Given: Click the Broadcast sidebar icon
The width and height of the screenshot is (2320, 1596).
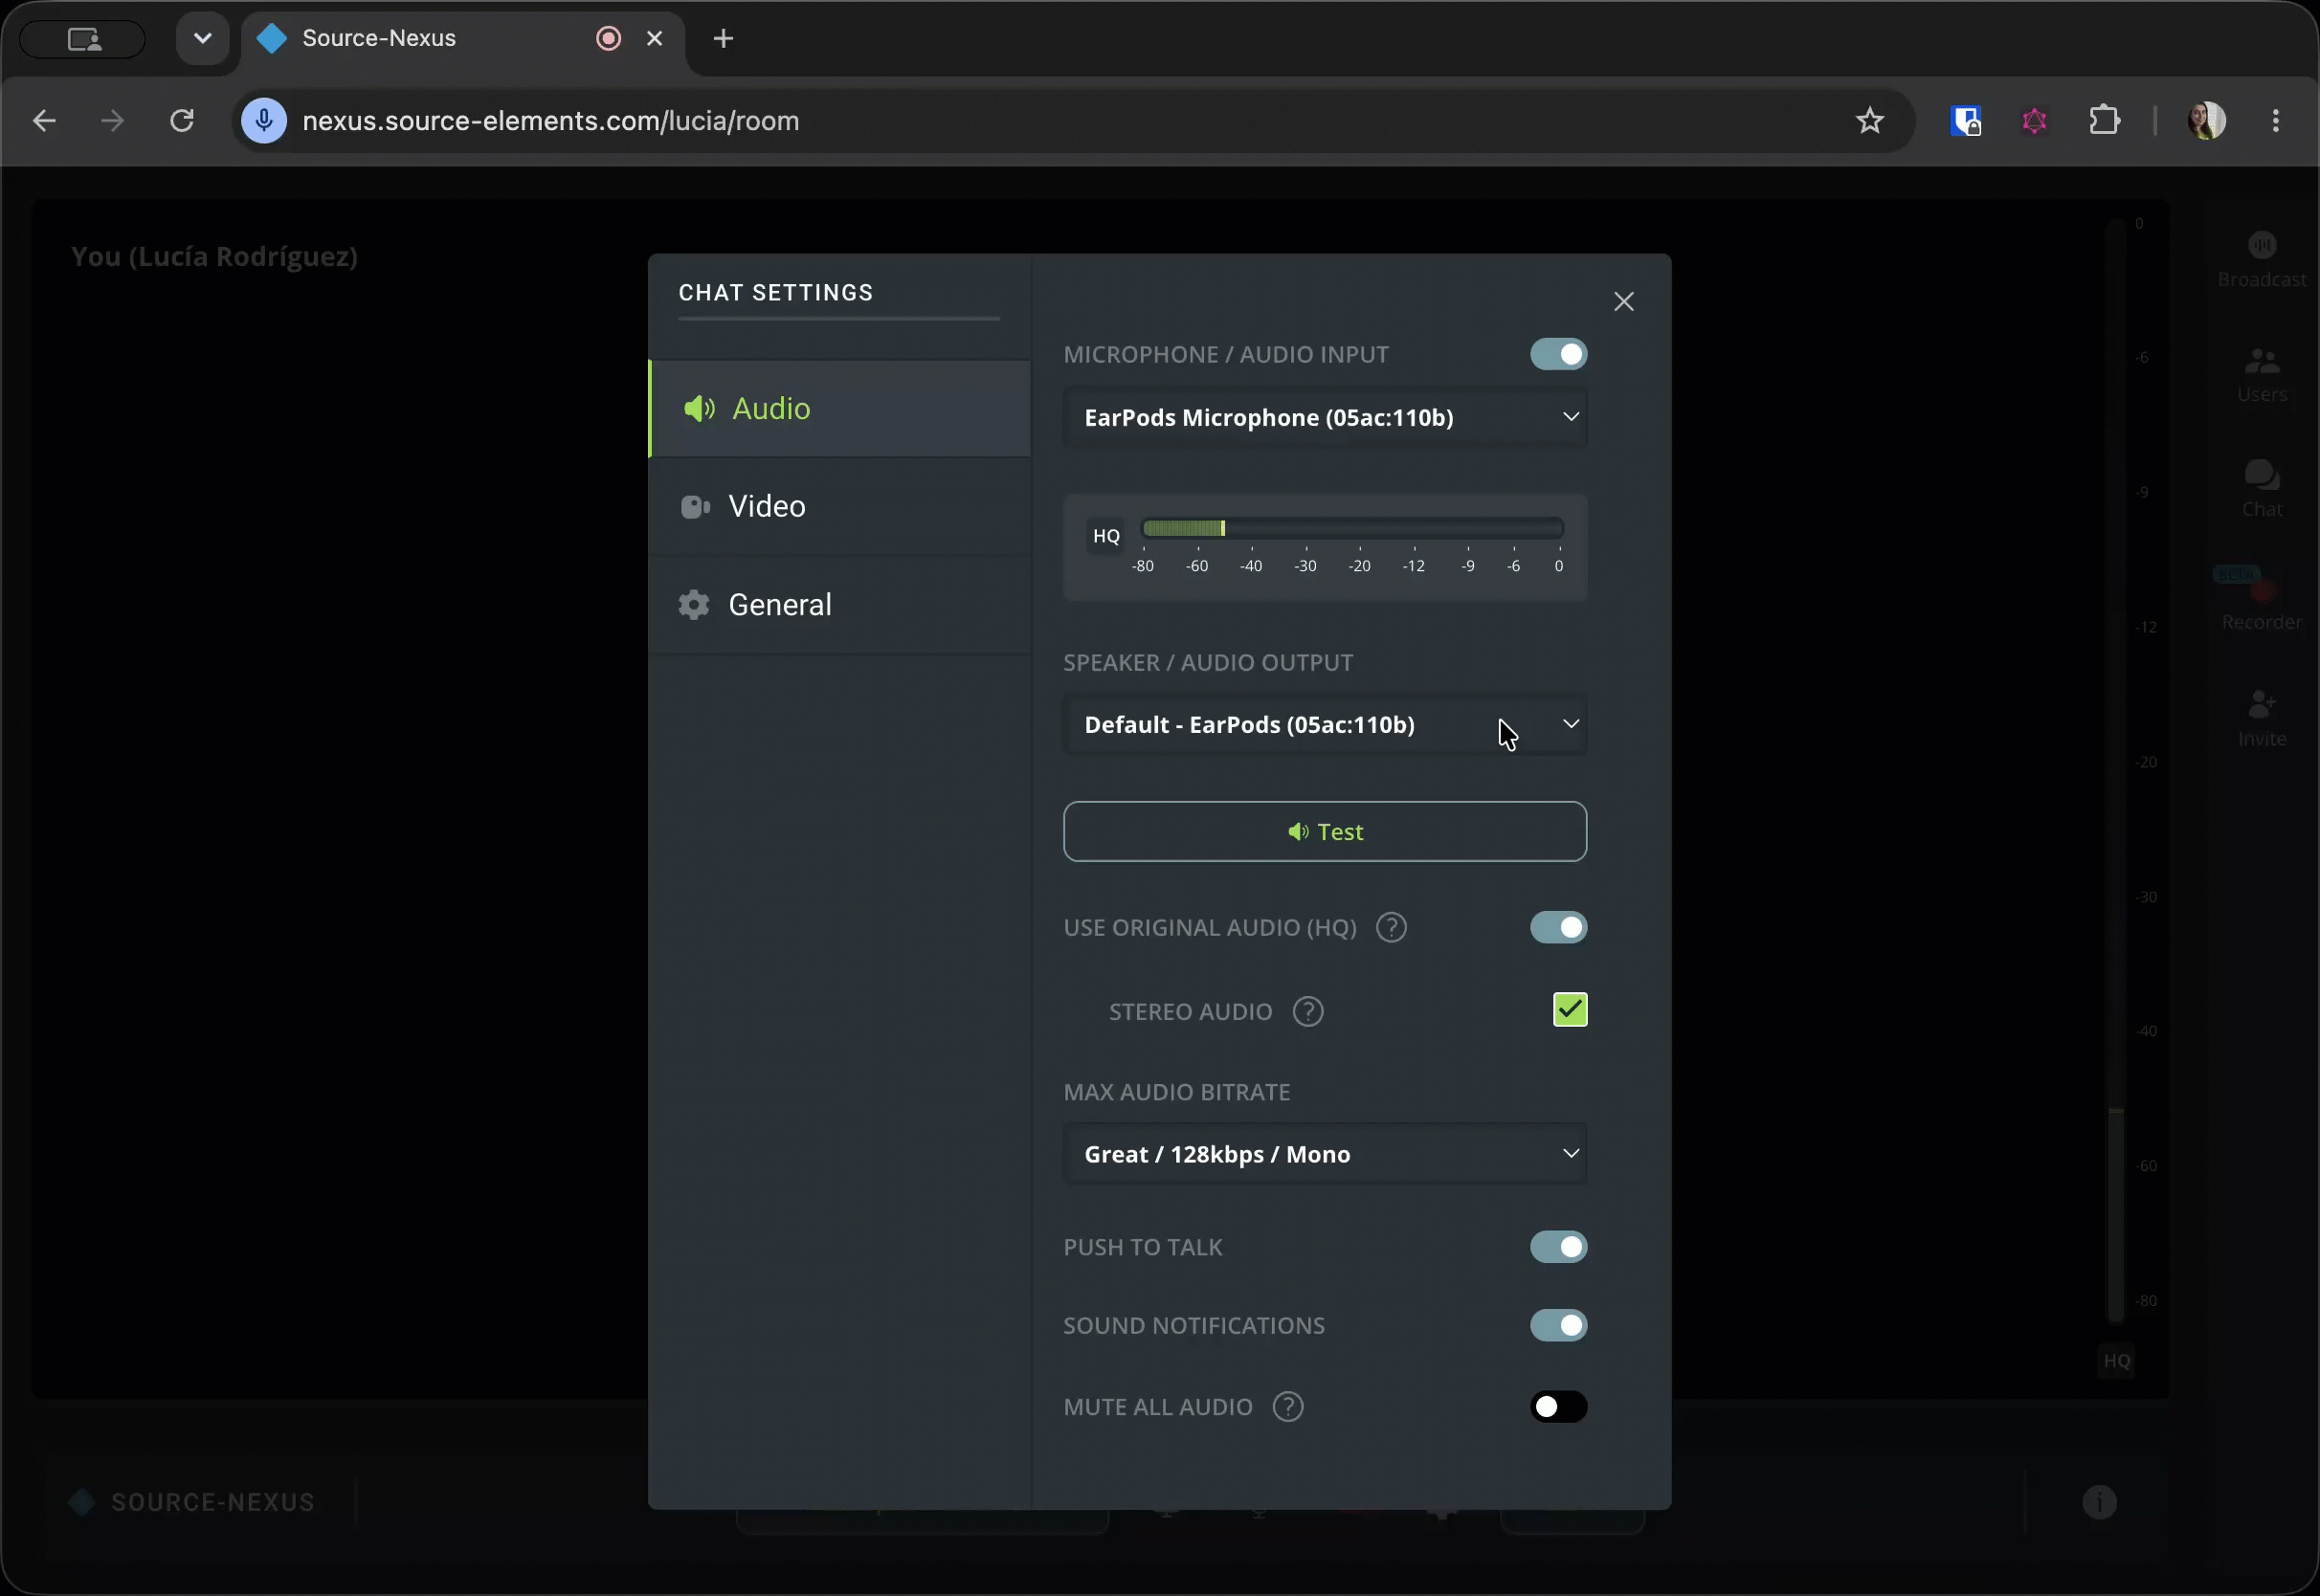Looking at the screenshot, I should (x=2262, y=258).
